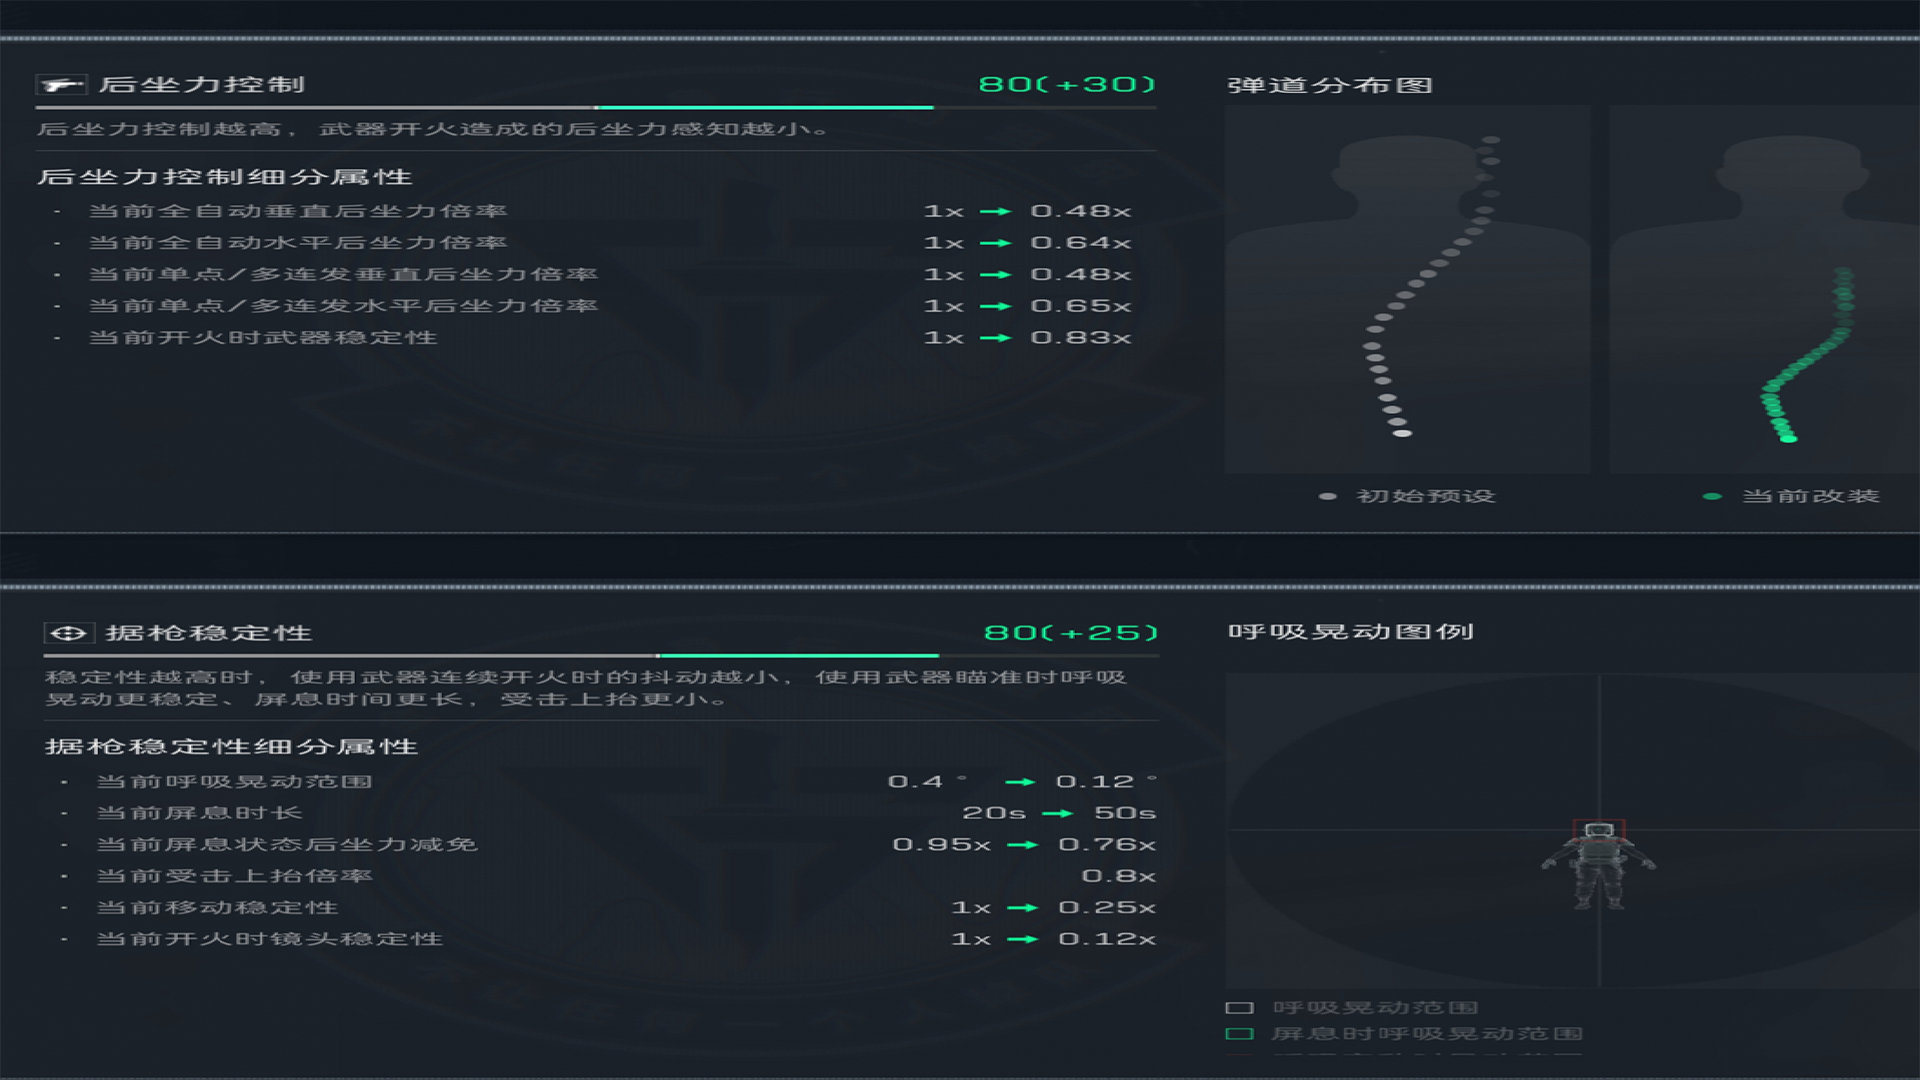Click the 80(+25) stability value
Screen dimensions: 1920x1080
click(1070, 633)
